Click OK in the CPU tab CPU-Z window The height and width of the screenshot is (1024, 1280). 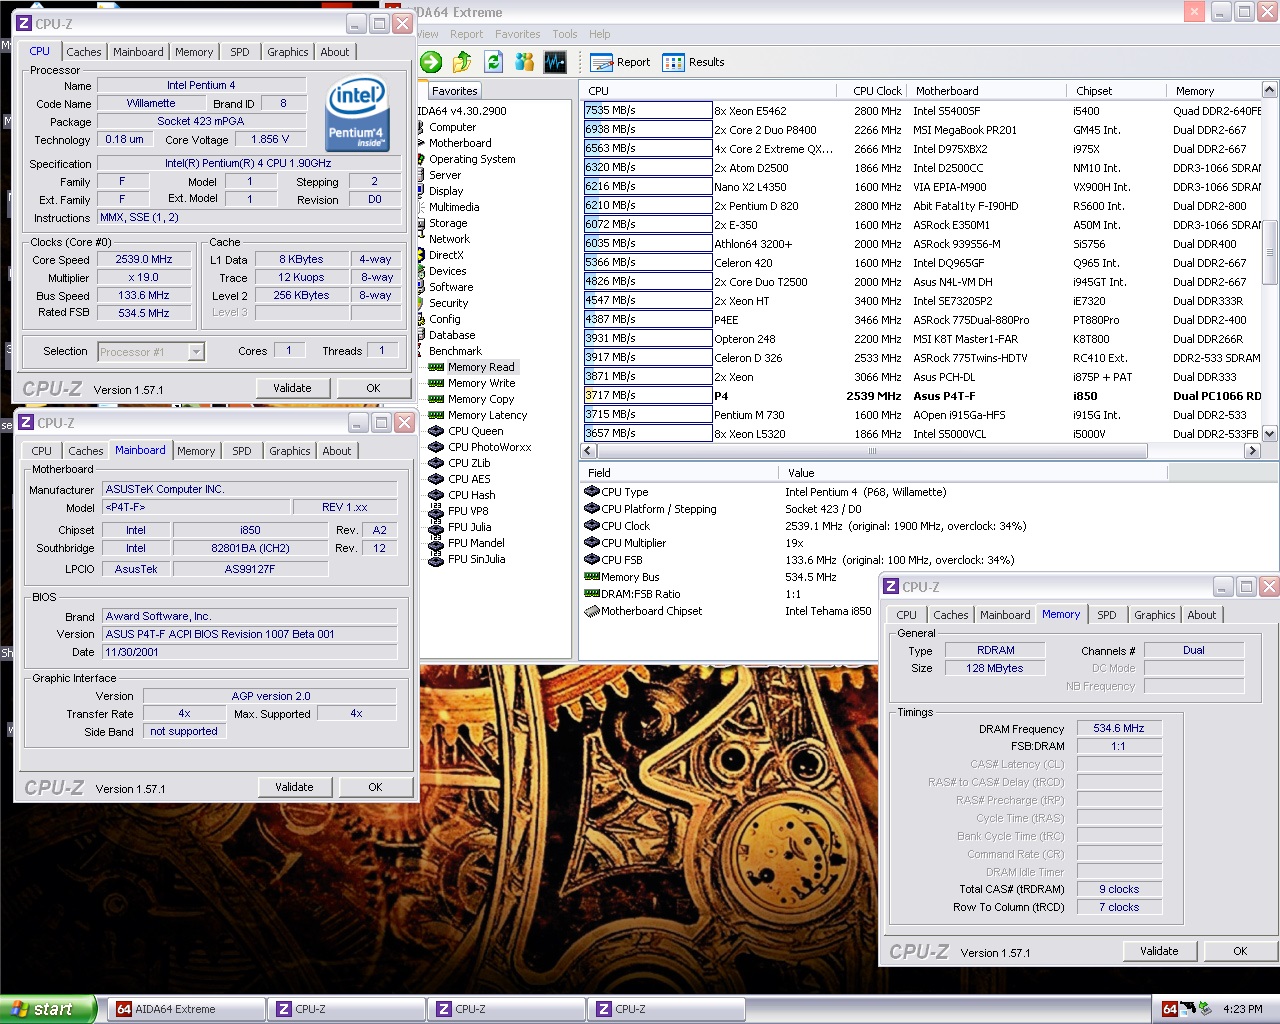coord(373,388)
